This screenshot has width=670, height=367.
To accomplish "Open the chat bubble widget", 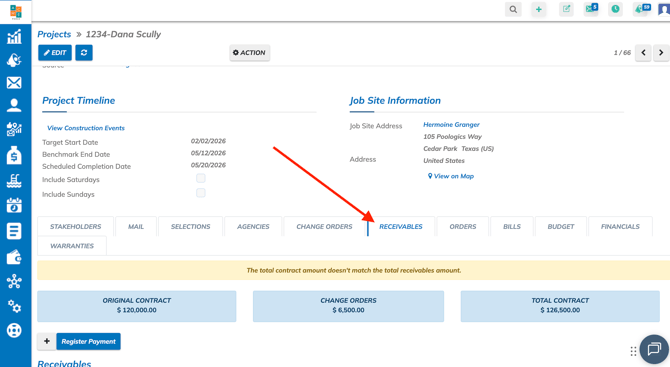I will 654,349.
